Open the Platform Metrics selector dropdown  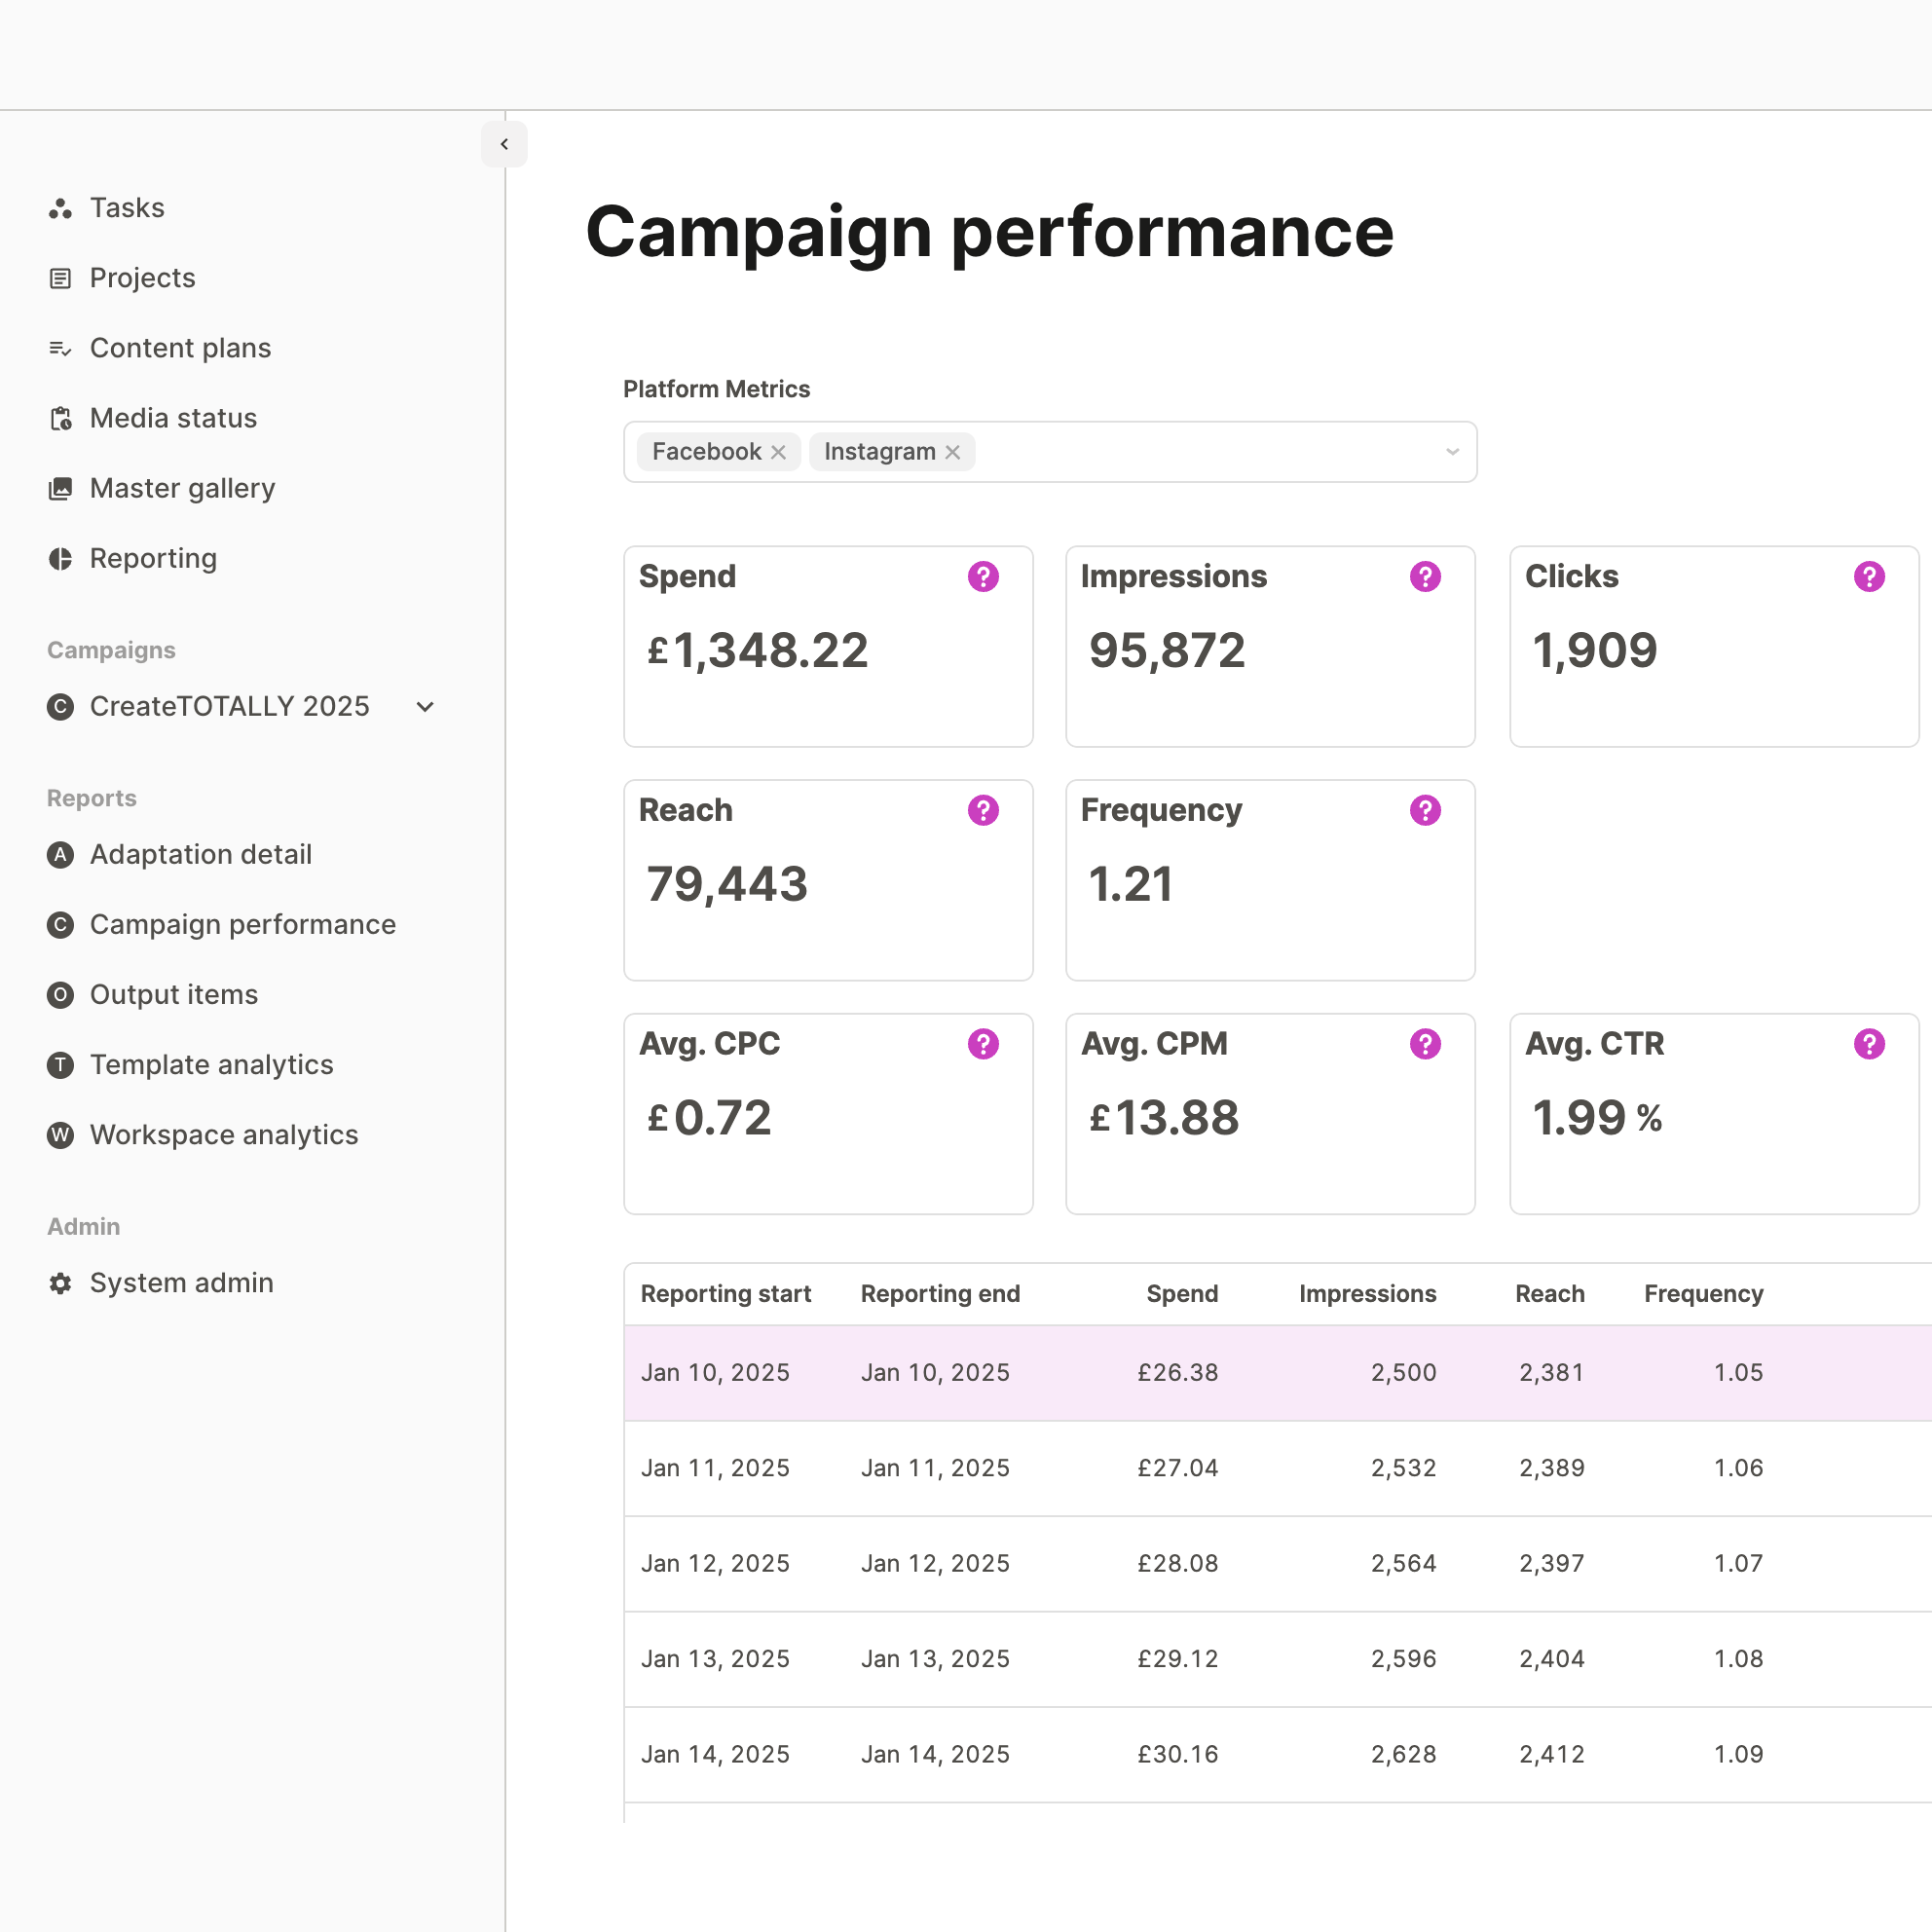1452,452
